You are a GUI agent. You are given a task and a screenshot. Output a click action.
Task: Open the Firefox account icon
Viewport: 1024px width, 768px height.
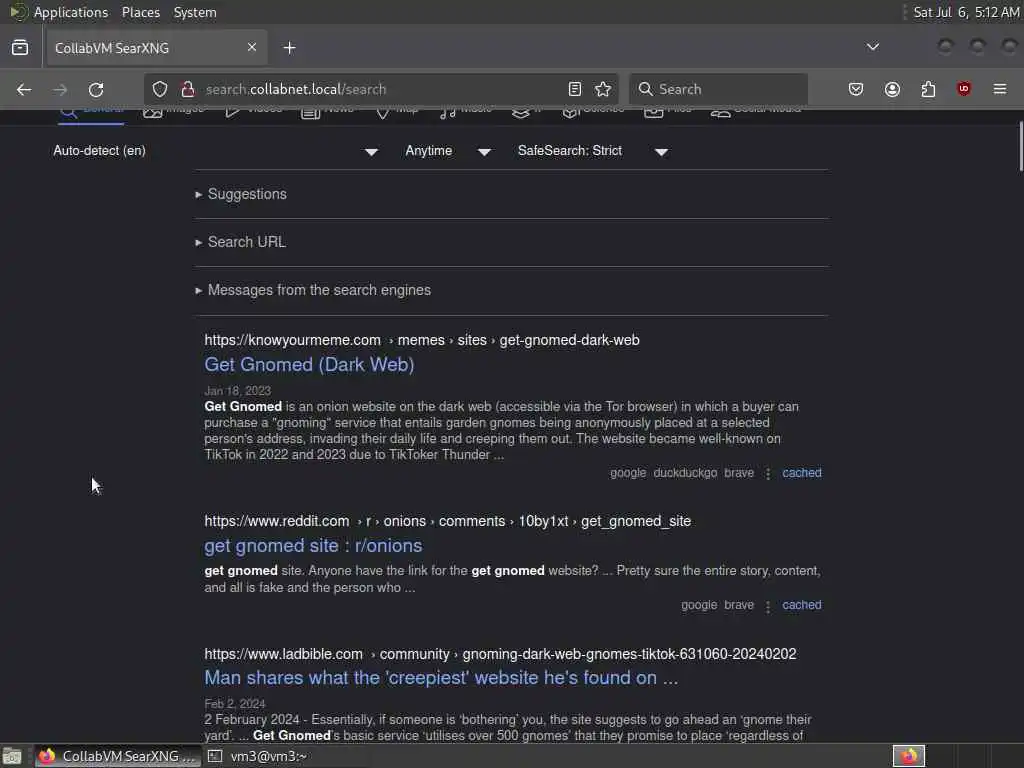[x=892, y=89]
